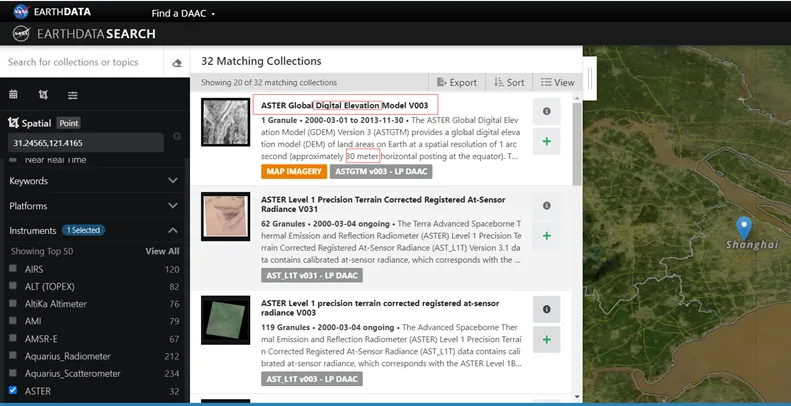Click the search for collections or topics field
791x406 pixels.
82,62
